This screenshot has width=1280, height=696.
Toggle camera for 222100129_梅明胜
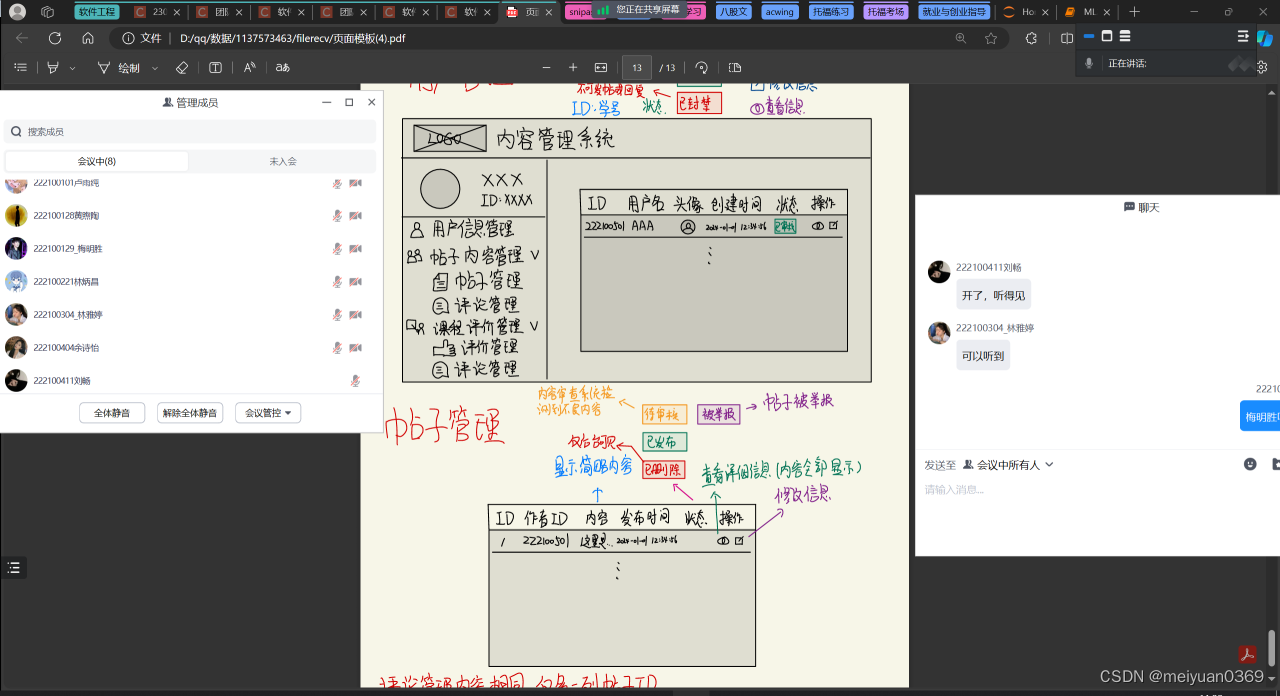coord(355,249)
